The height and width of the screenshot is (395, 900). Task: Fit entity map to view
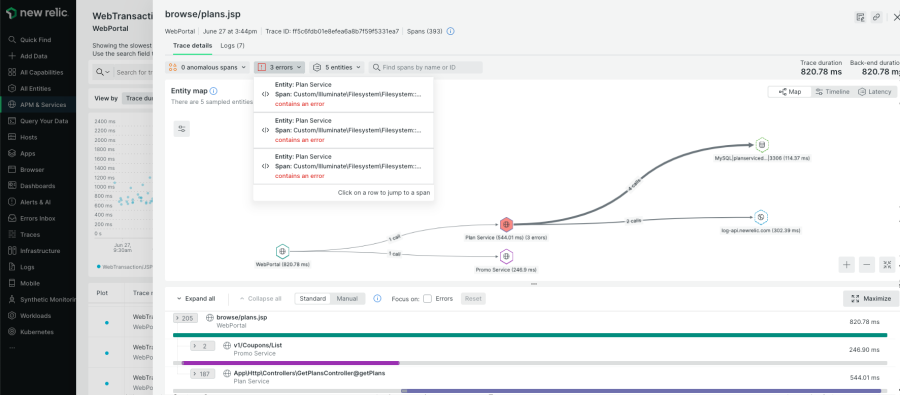pos(887,265)
